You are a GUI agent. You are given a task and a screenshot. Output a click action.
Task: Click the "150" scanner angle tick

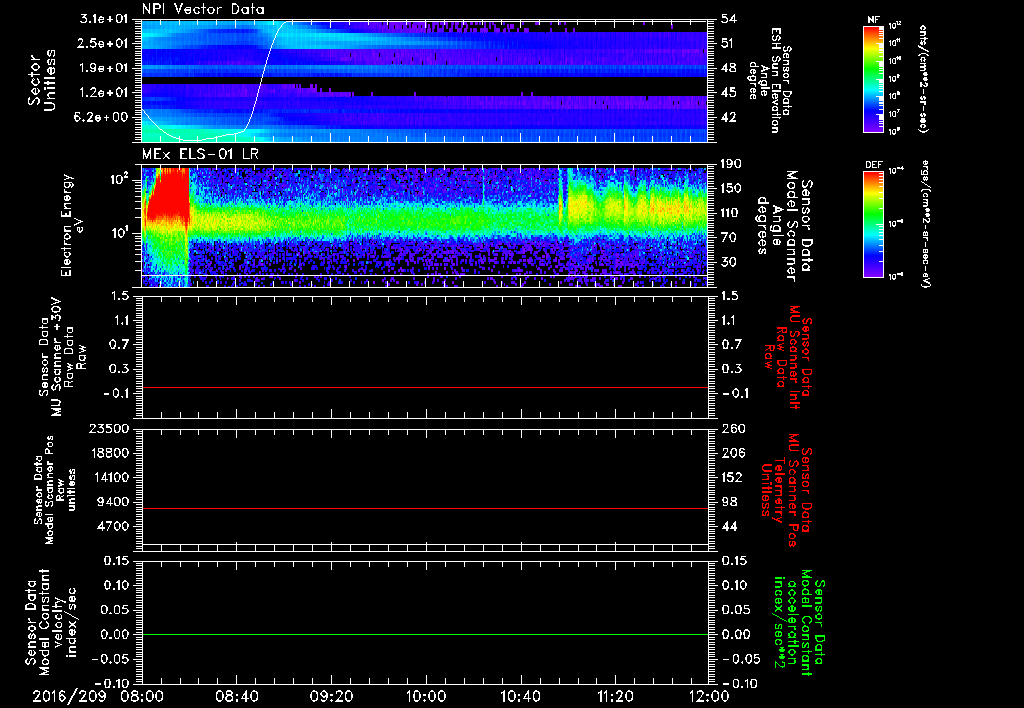point(731,188)
